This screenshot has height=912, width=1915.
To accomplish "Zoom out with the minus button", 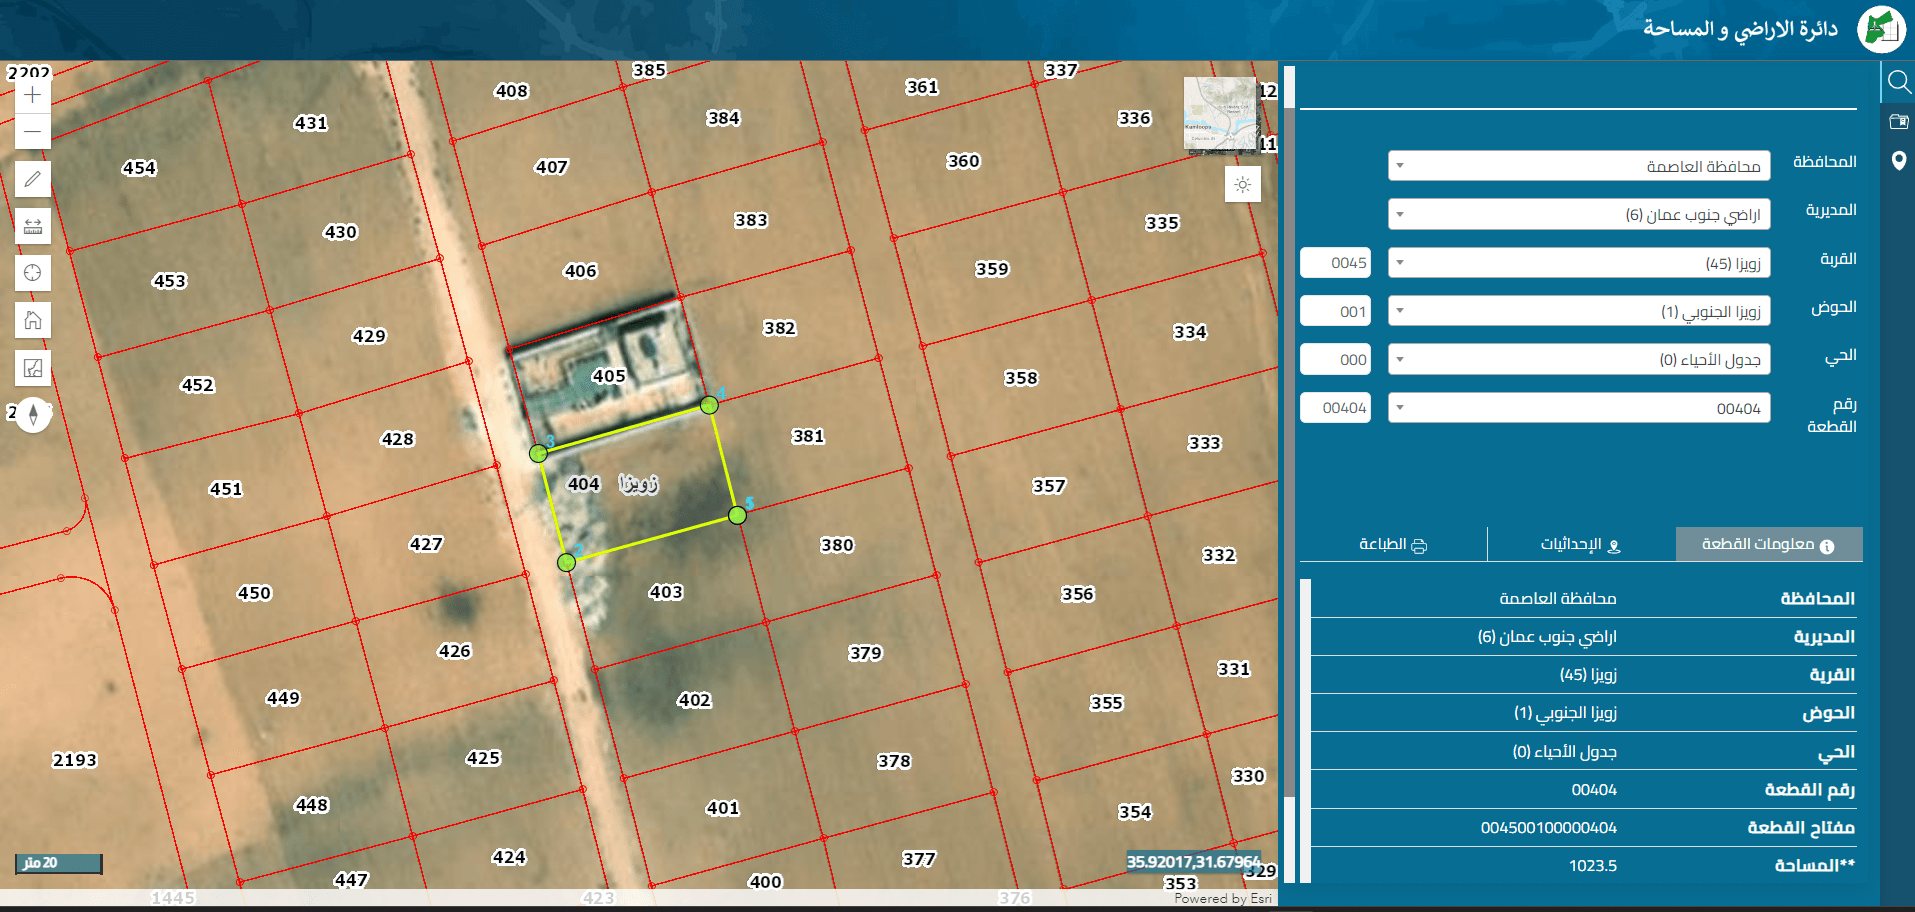I will click(33, 131).
